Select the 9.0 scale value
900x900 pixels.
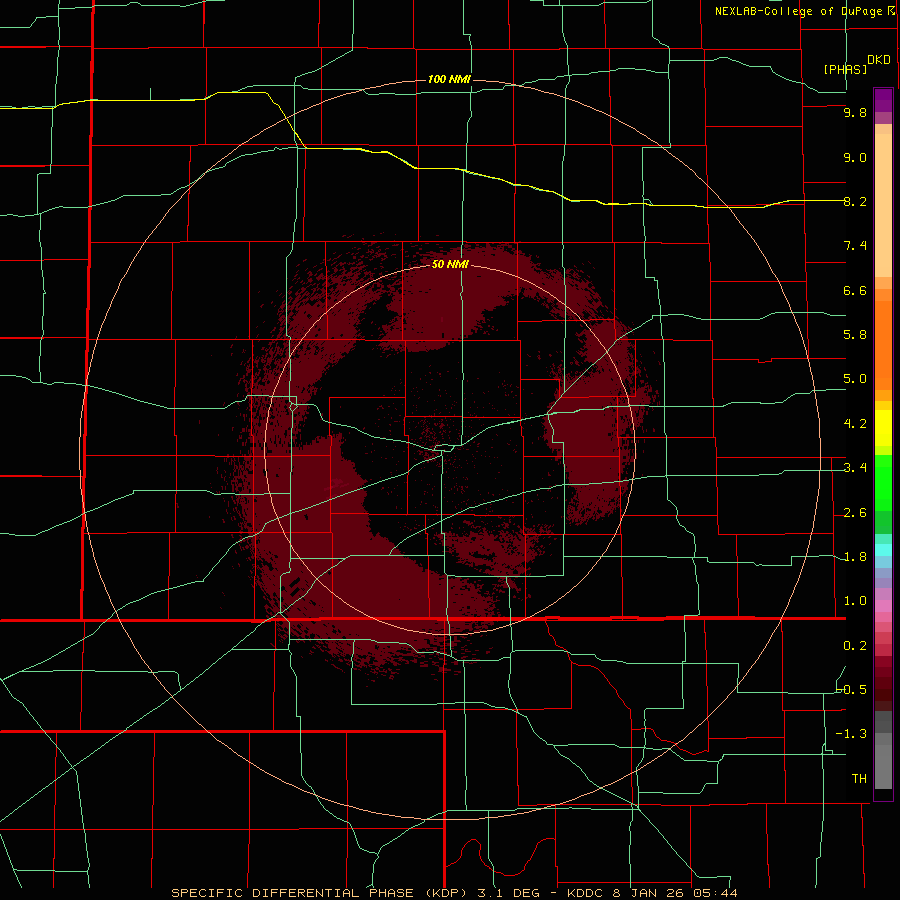pyautogui.click(x=855, y=157)
